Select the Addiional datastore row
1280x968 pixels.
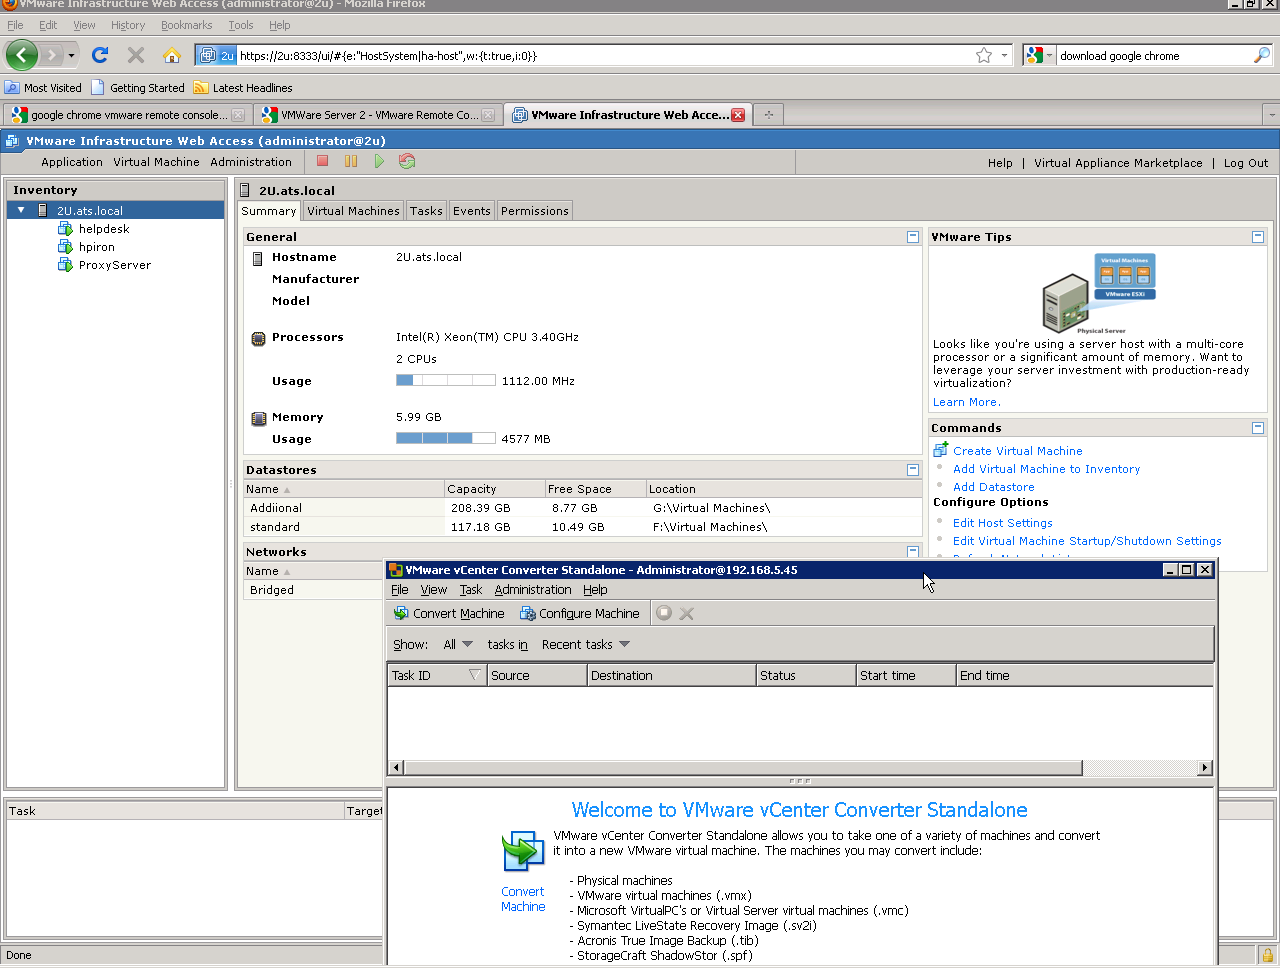click(x=583, y=508)
